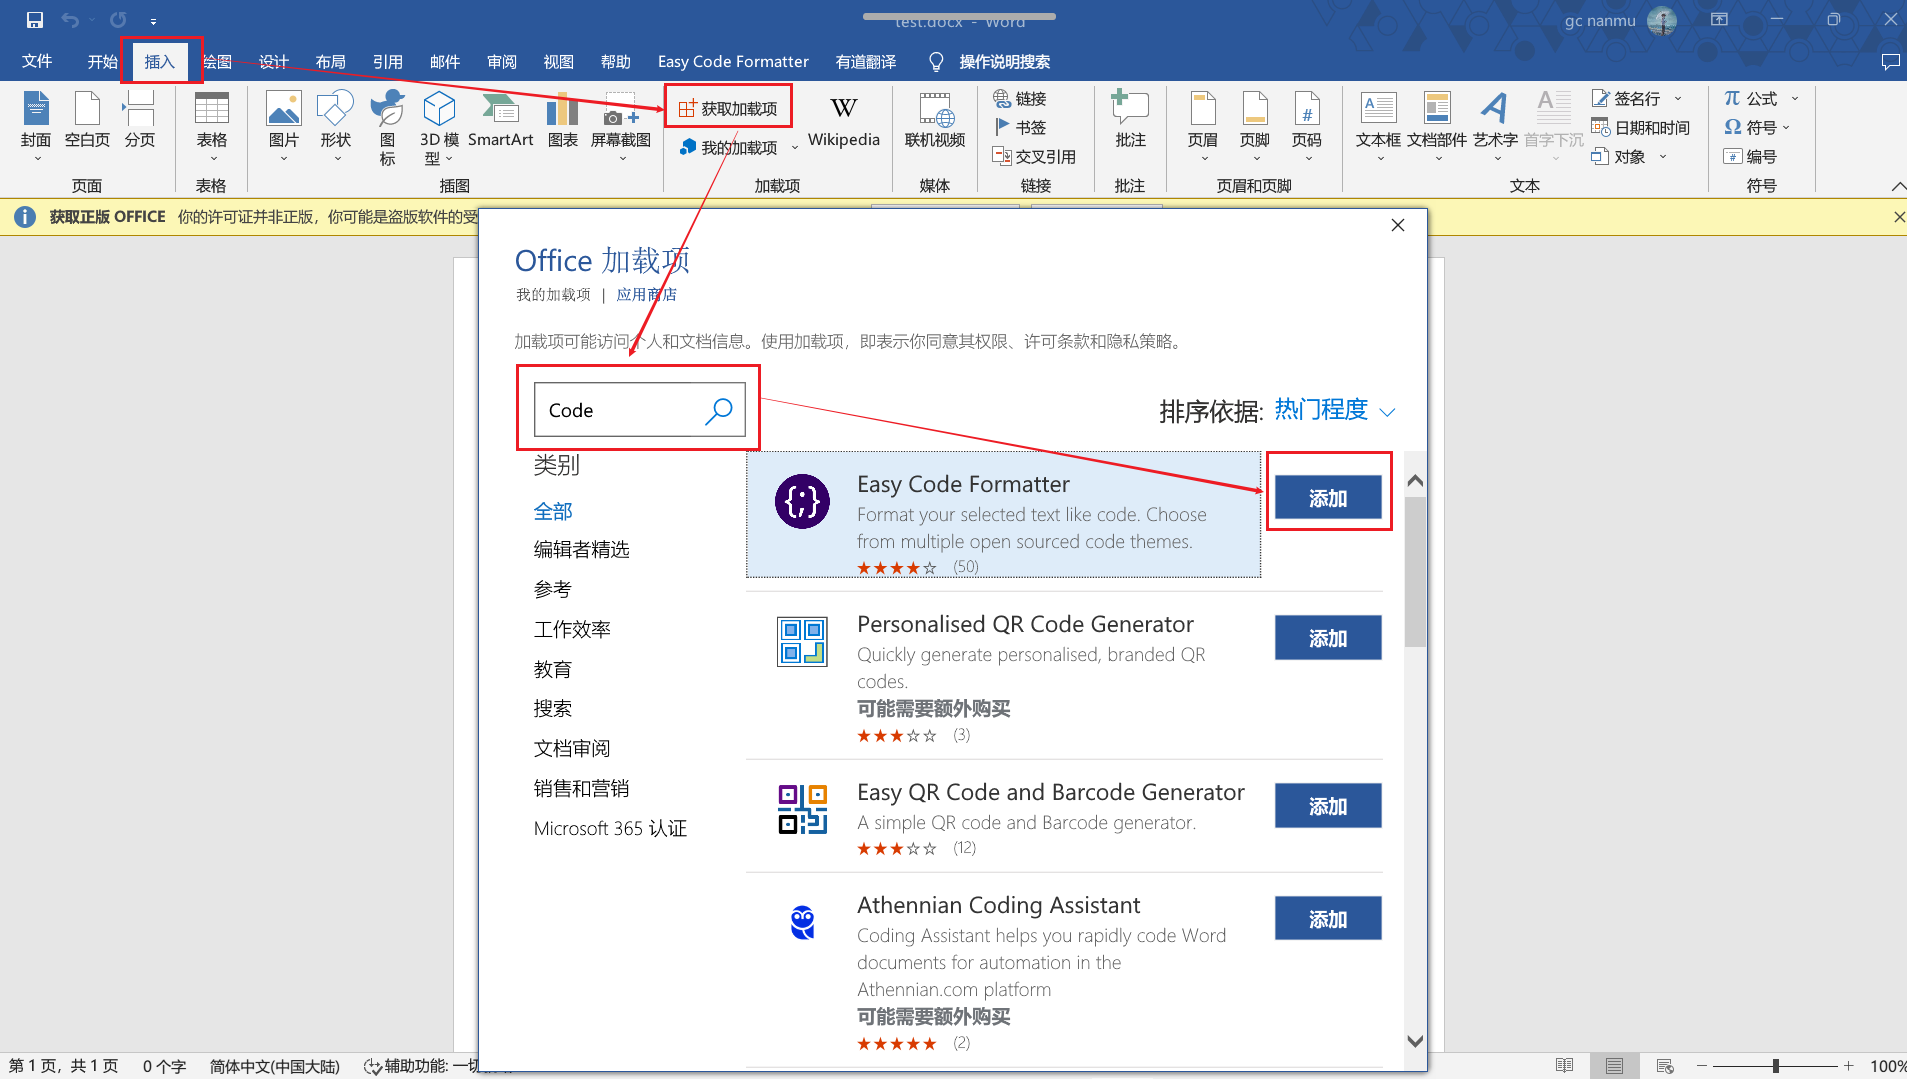Screen dimensions: 1907x1080
Task: Insert a footer (页脚)
Action: tap(1255, 126)
